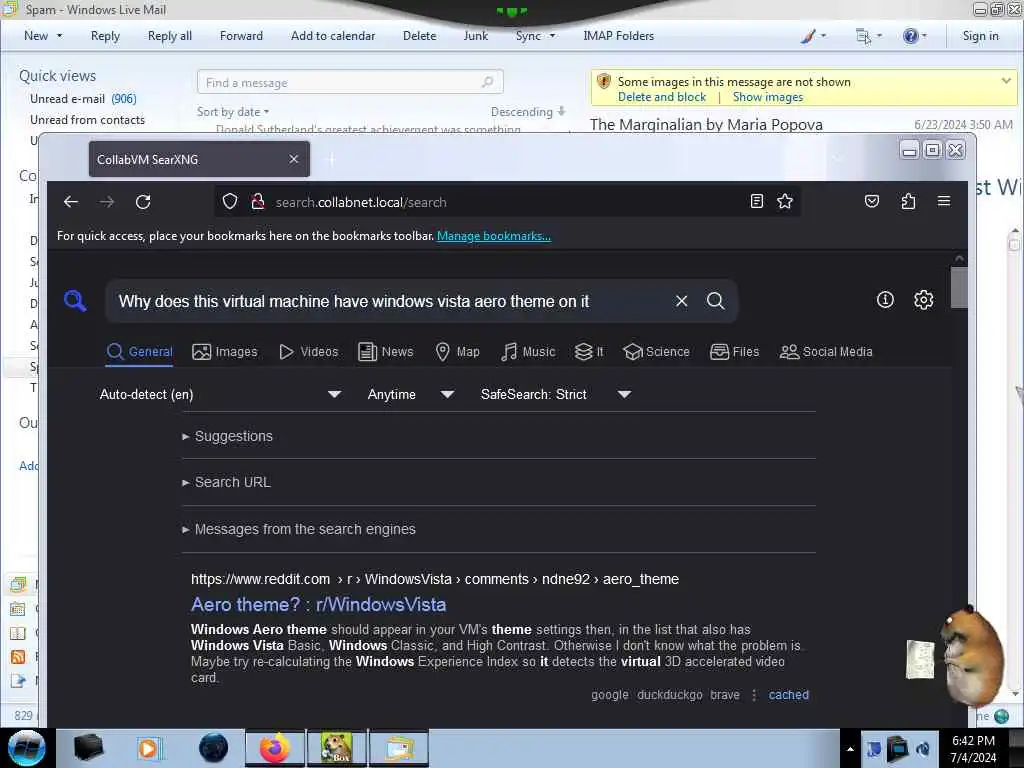Open Windows Live Mail help icon
This screenshot has width=1024, height=768.
(x=910, y=36)
